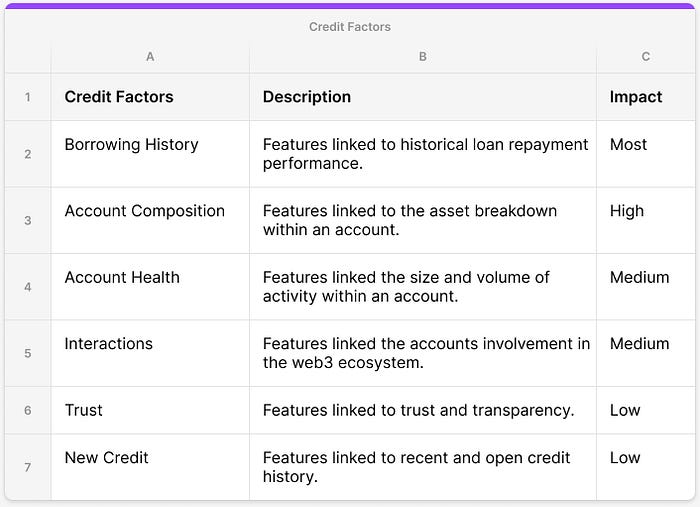Select column C header
This screenshot has width=700, height=507.
click(x=645, y=57)
